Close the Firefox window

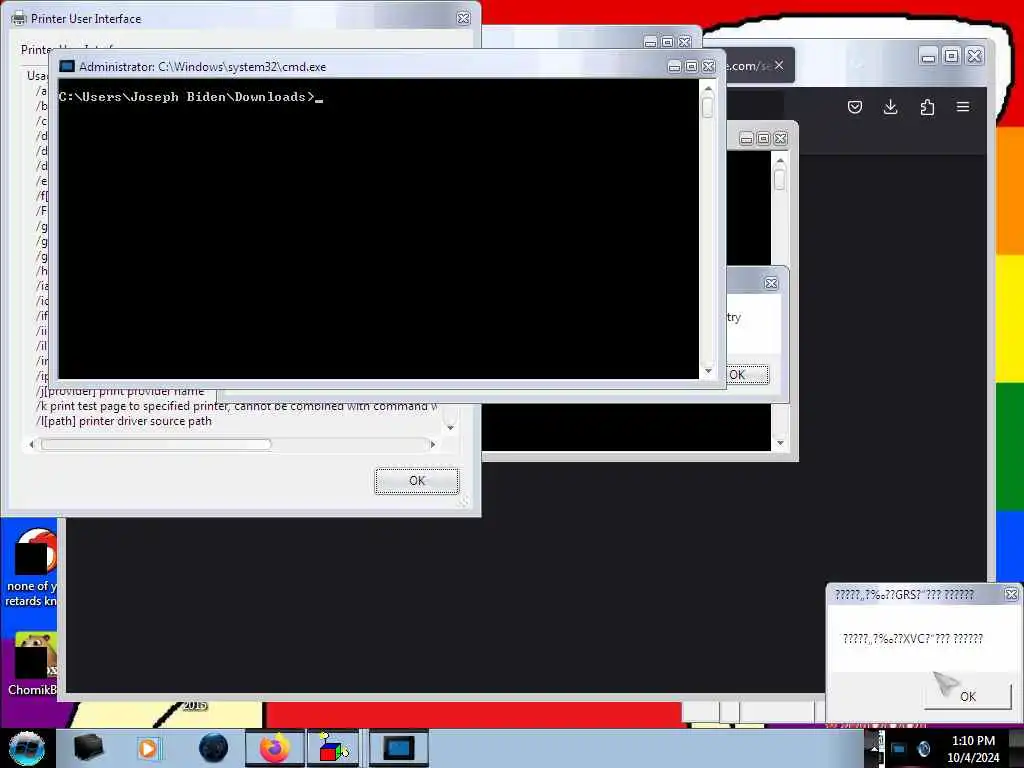974,57
